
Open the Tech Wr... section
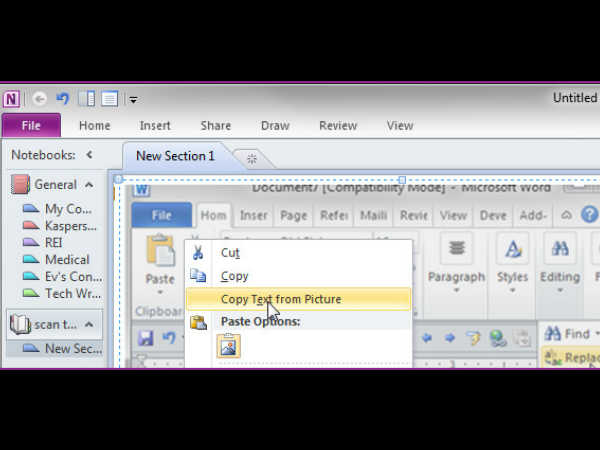coord(62,293)
